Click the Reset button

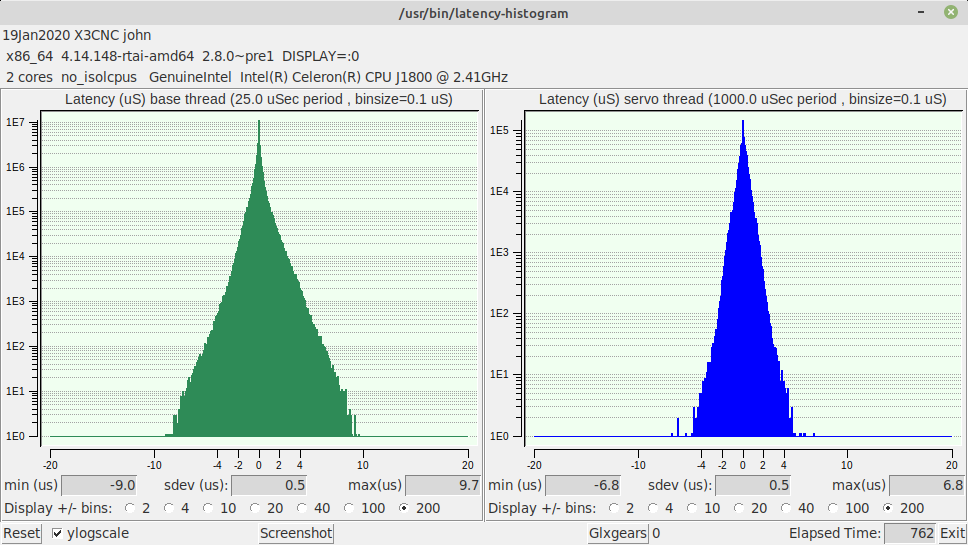click(21, 534)
